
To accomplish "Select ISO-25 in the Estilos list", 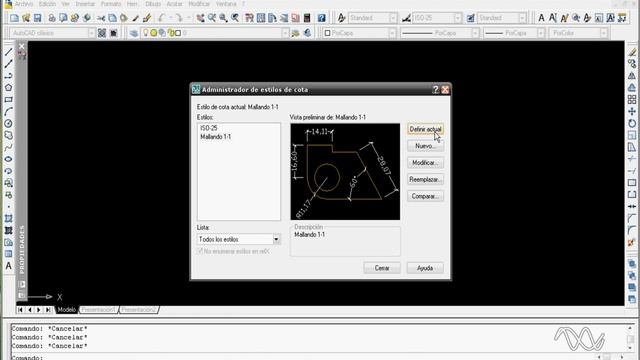I will tap(209, 128).
